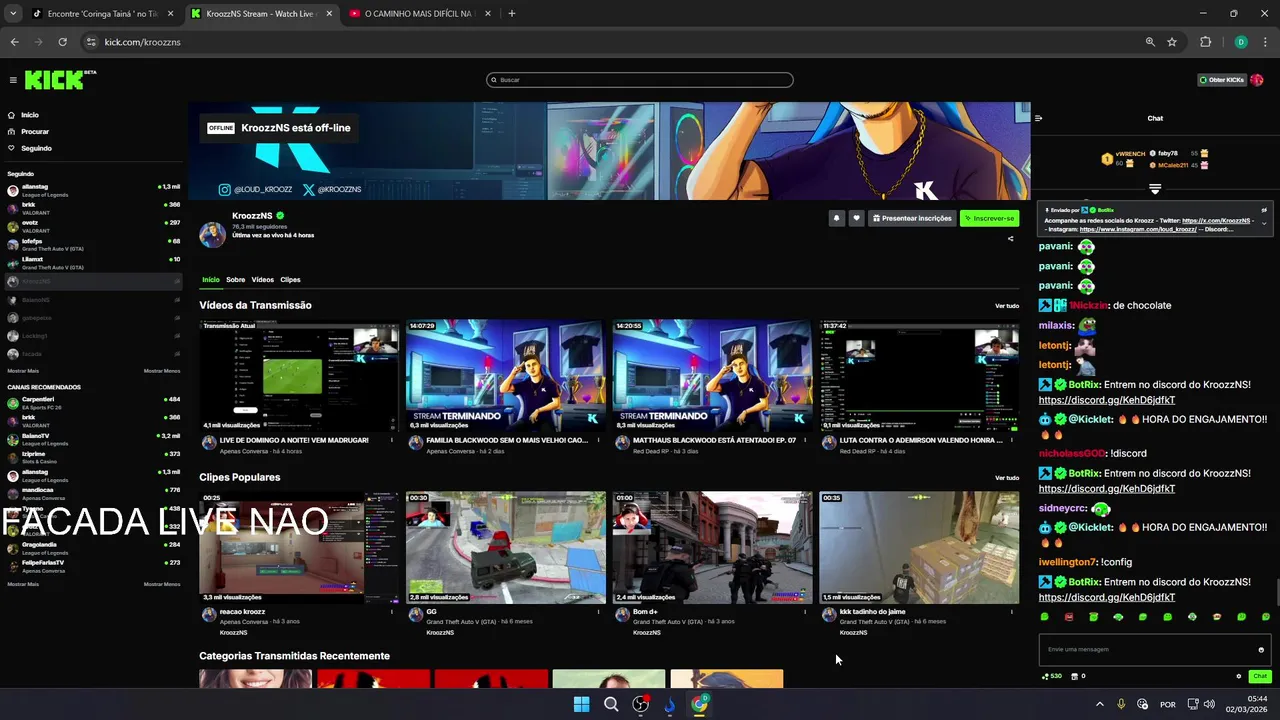Open the Bom d+ clip thumbnail
Viewport: 1280px width, 720px height.
coord(713,548)
